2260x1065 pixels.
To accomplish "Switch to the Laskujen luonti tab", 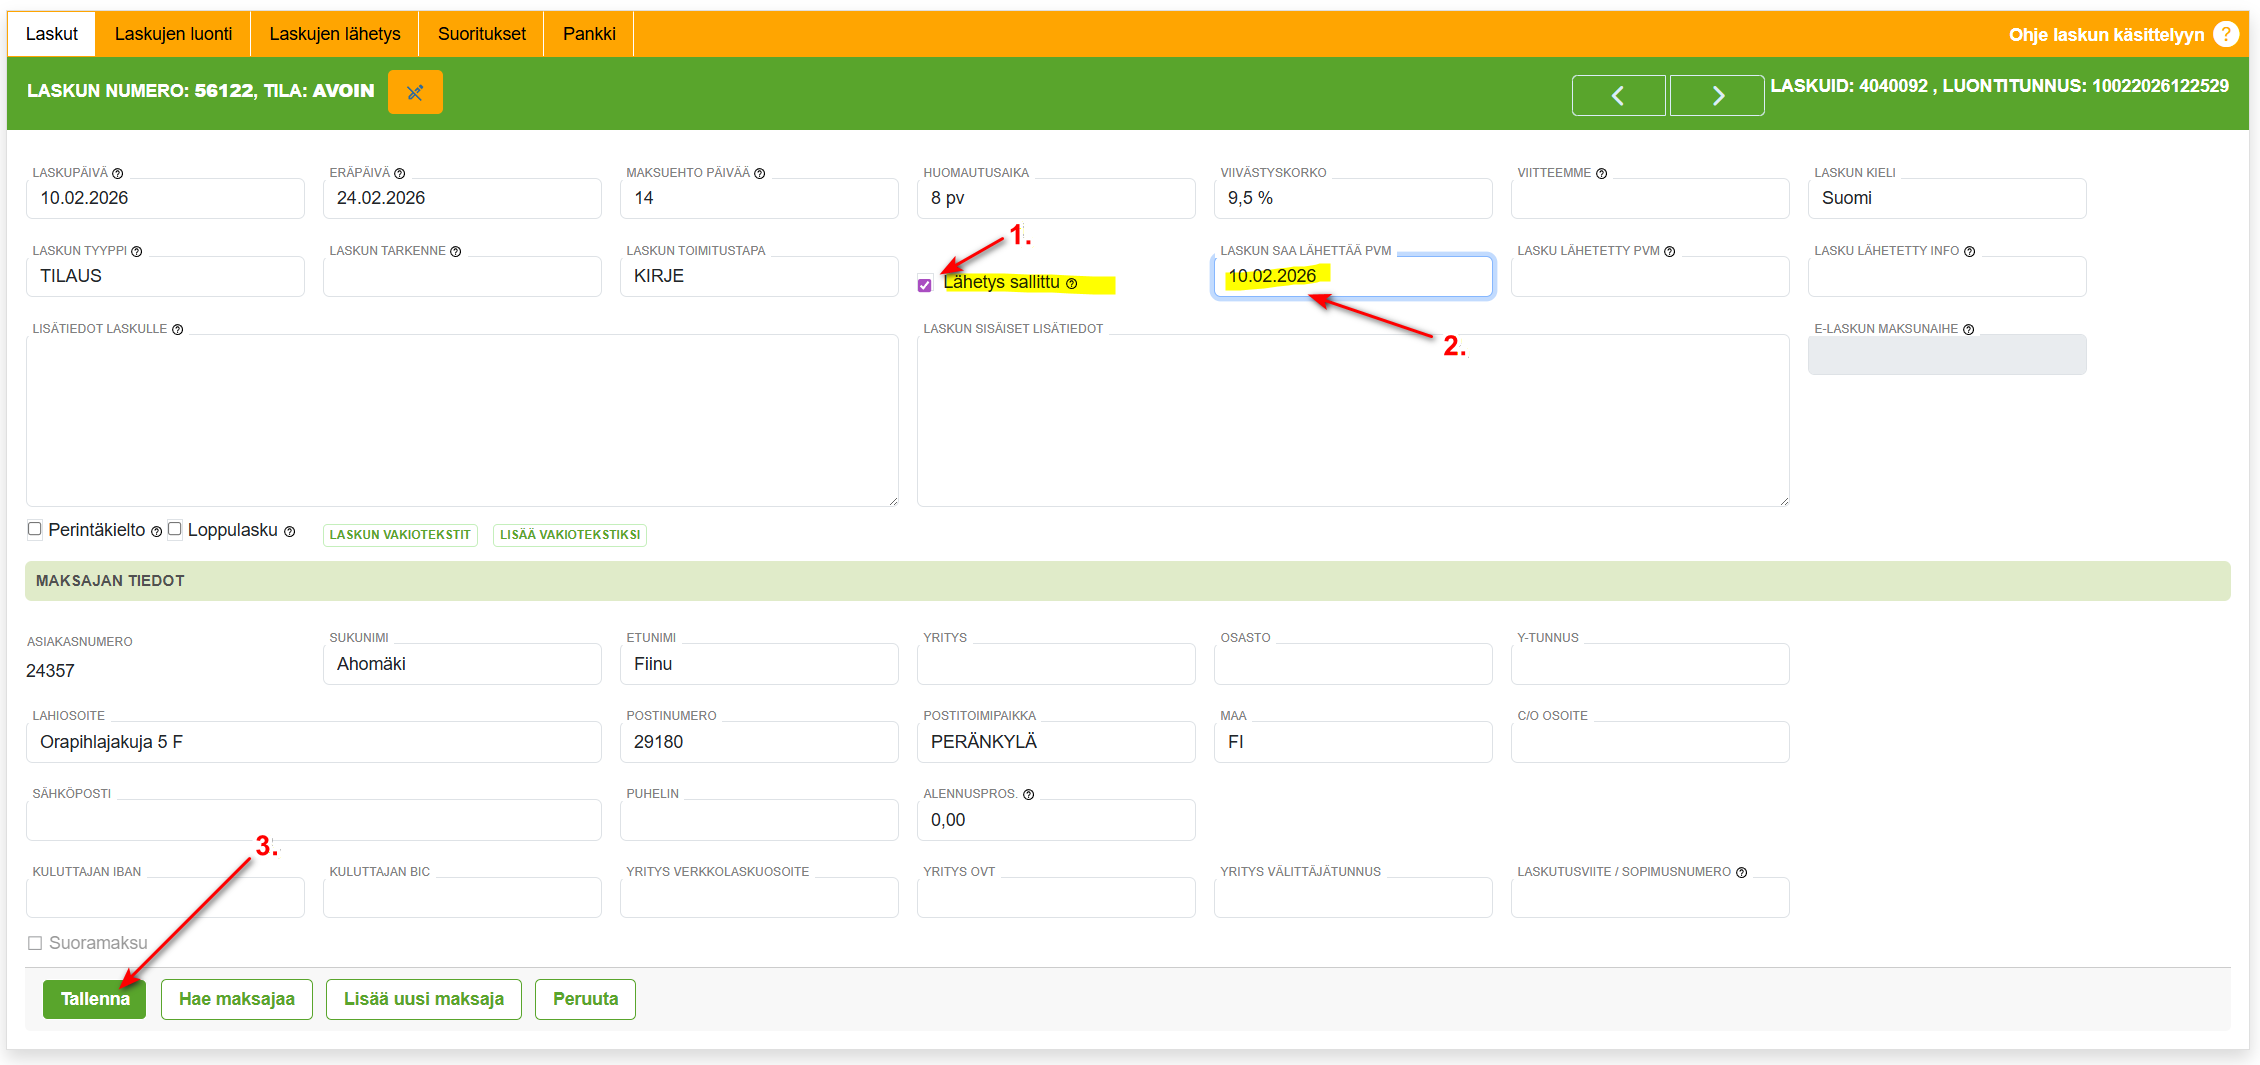I will click(x=173, y=34).
